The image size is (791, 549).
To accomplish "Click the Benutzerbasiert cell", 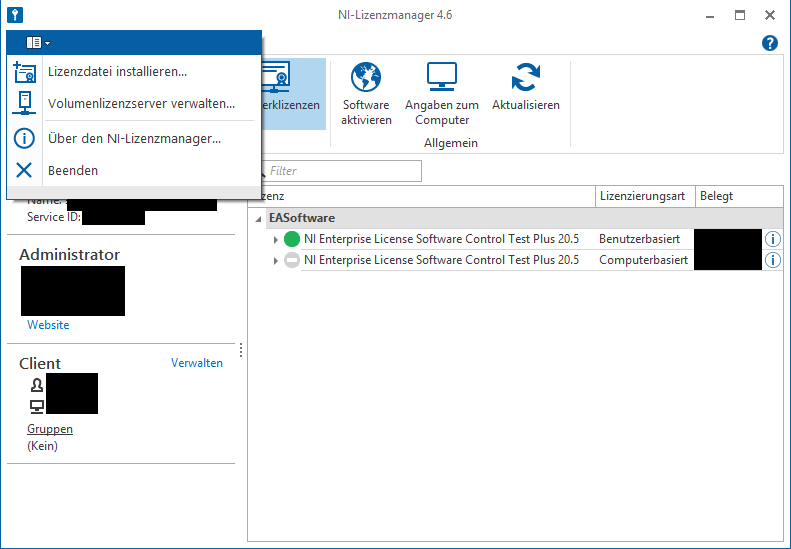I will pos(640,239).
